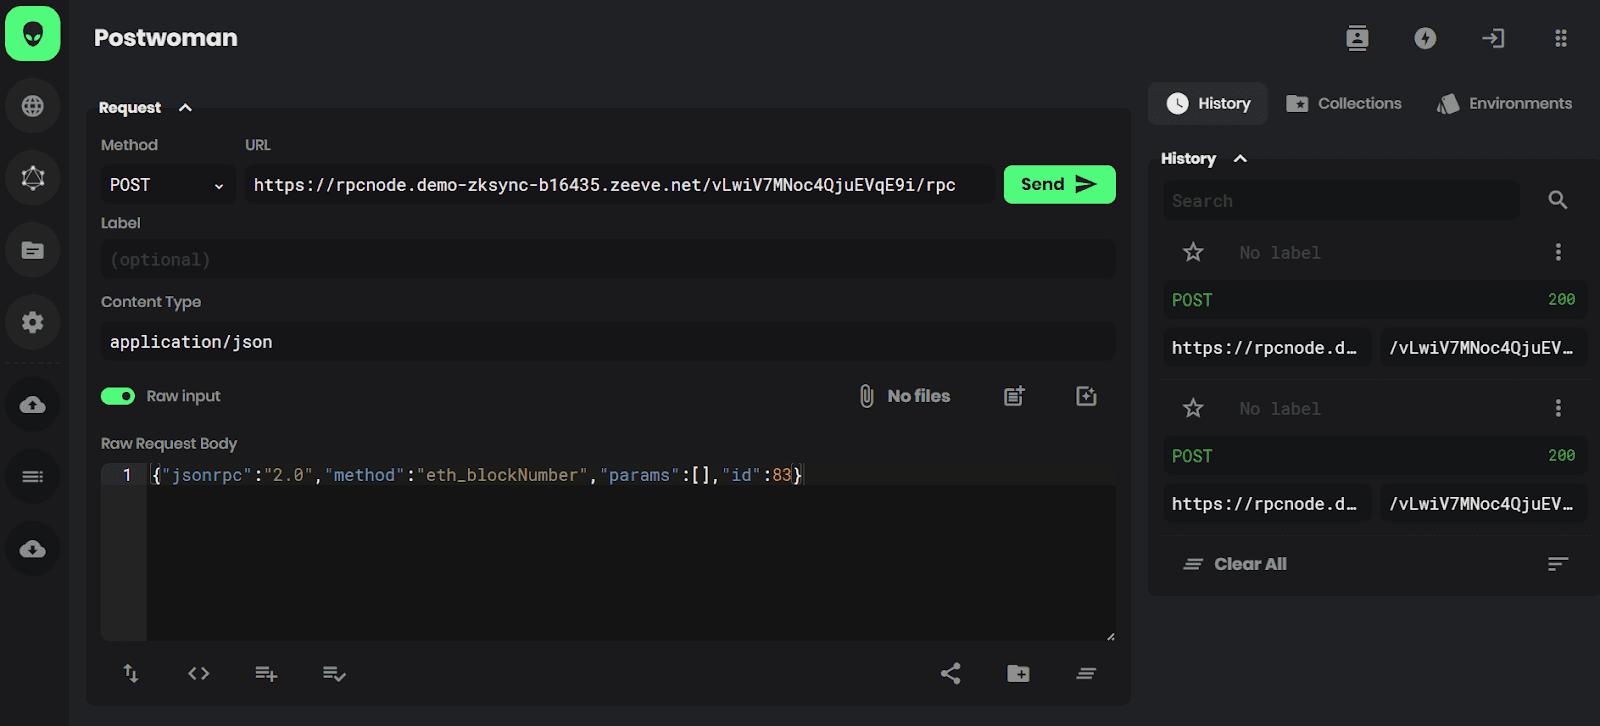The width and height of the screenshot is (1600, 726).
Task: Collapse the Request section
Action: [185, 108]
